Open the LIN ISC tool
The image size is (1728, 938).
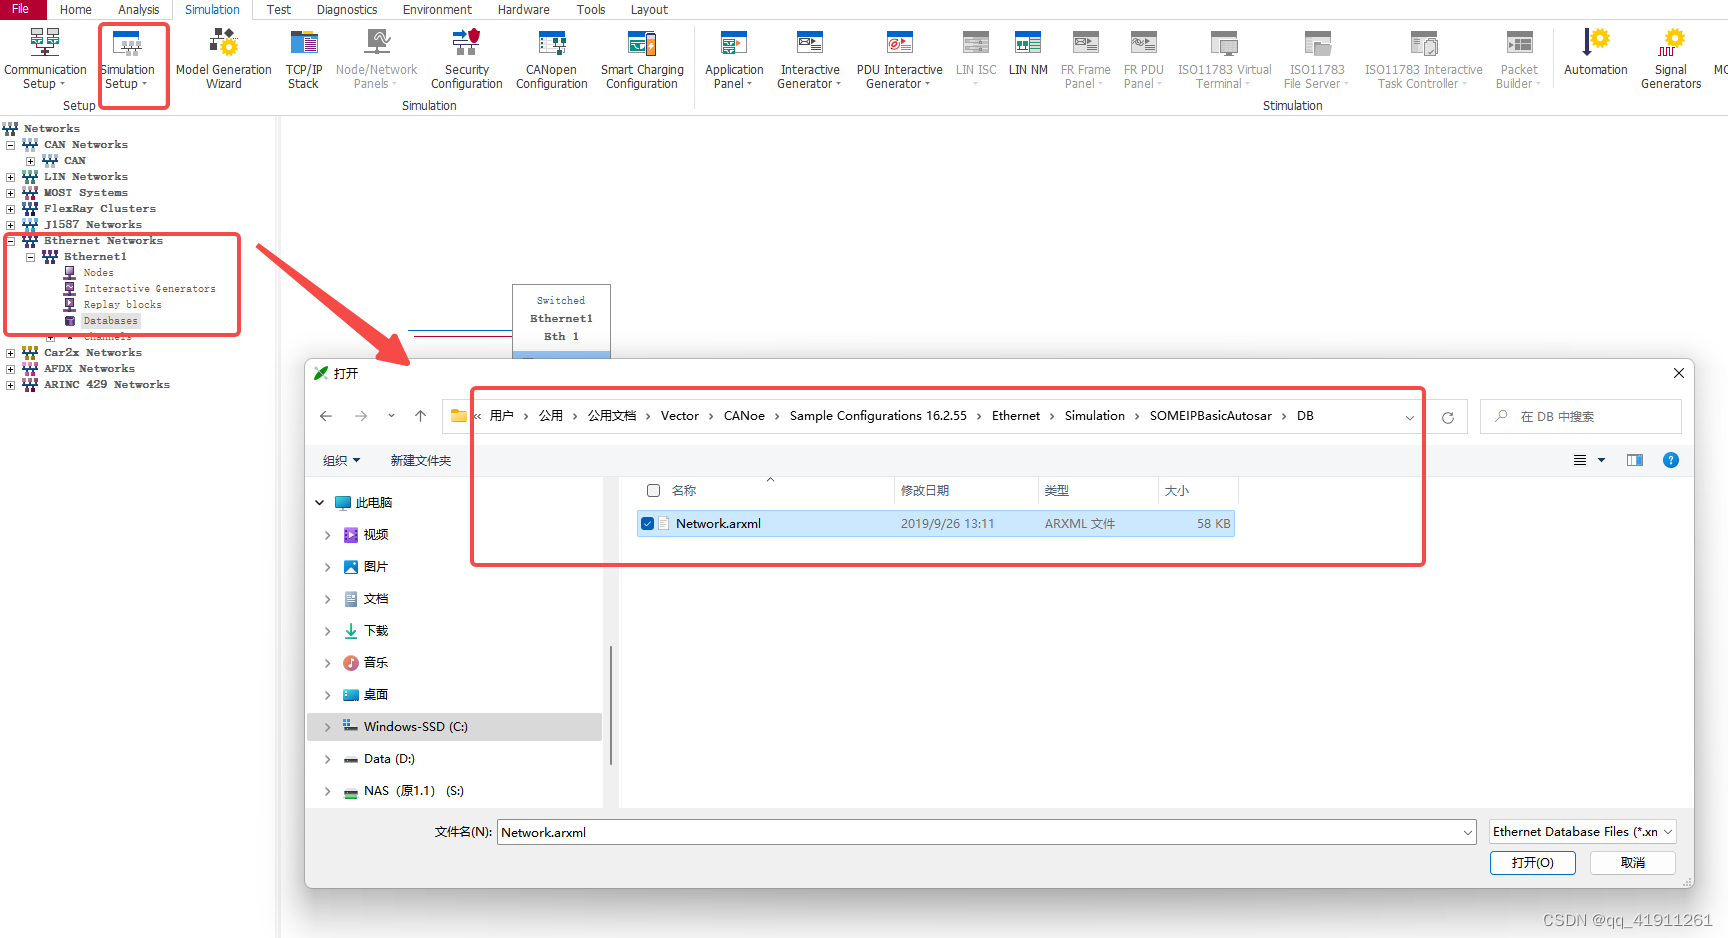pyautogui.click(x=976, y=59)
